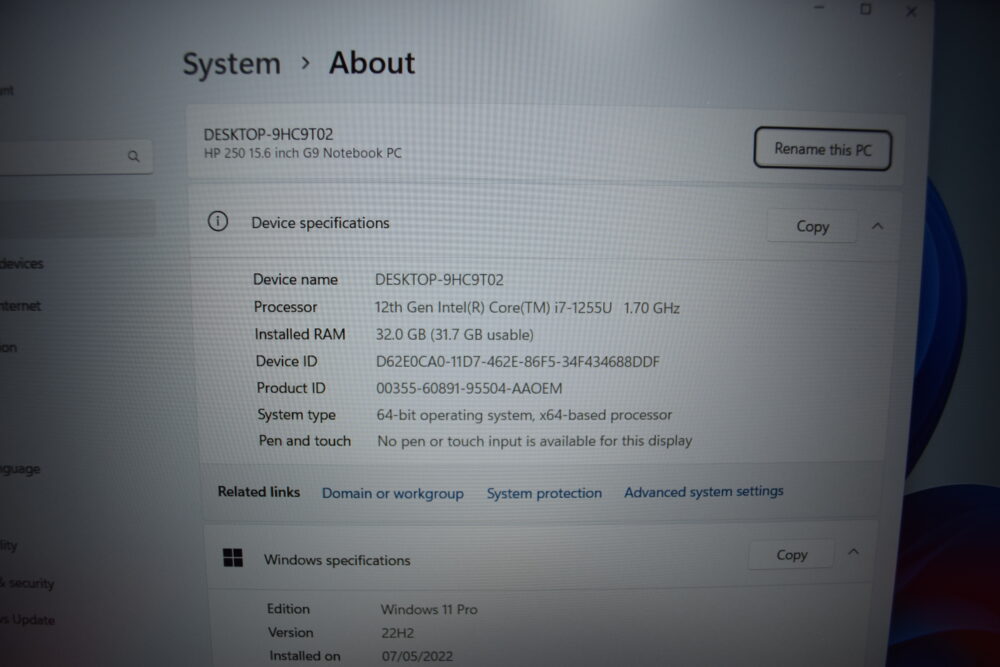Open Network & internet in the sidebar
This screenshot has width=1000, height=667.
[20, 306]
